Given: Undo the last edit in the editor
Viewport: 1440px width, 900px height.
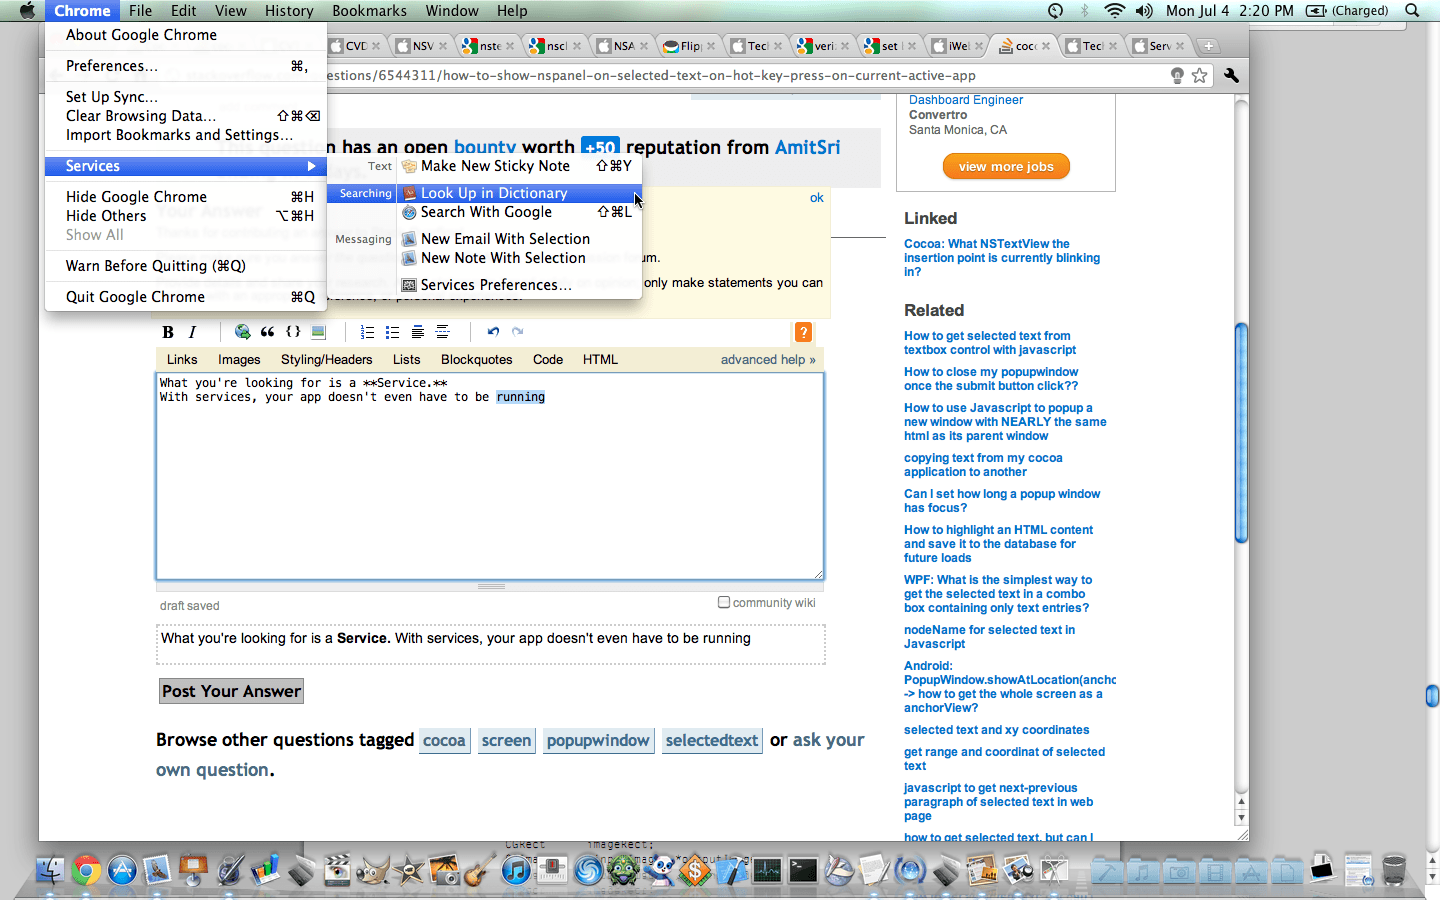Looking at the screenshot, I should coord(492,332).
